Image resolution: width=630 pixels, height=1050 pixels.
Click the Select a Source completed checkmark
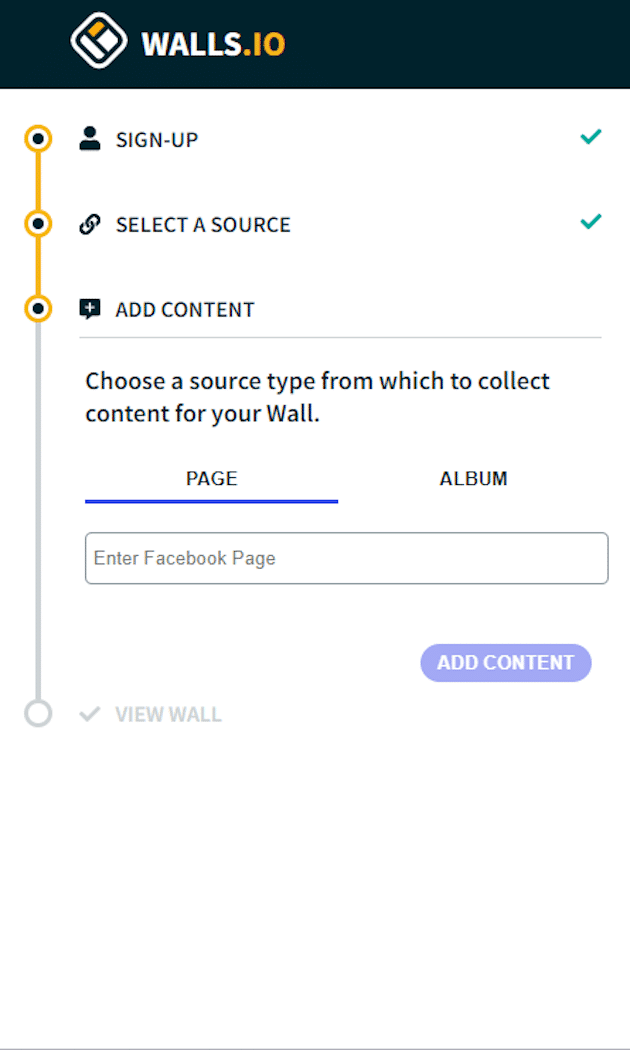click(x=591, y=222)
